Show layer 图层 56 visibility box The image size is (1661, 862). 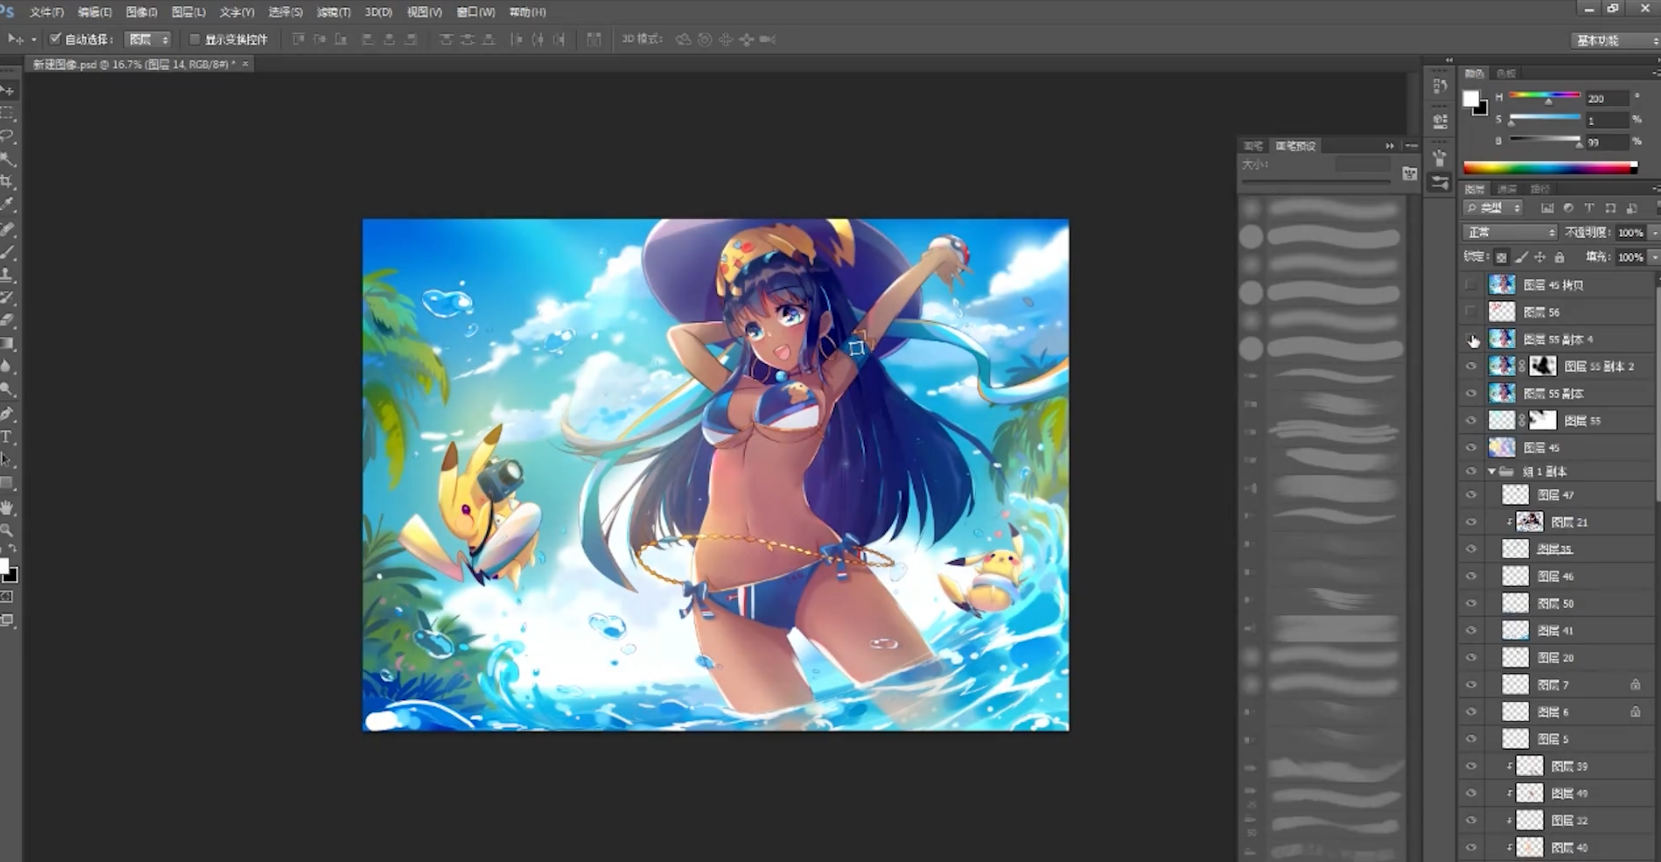1471,312
